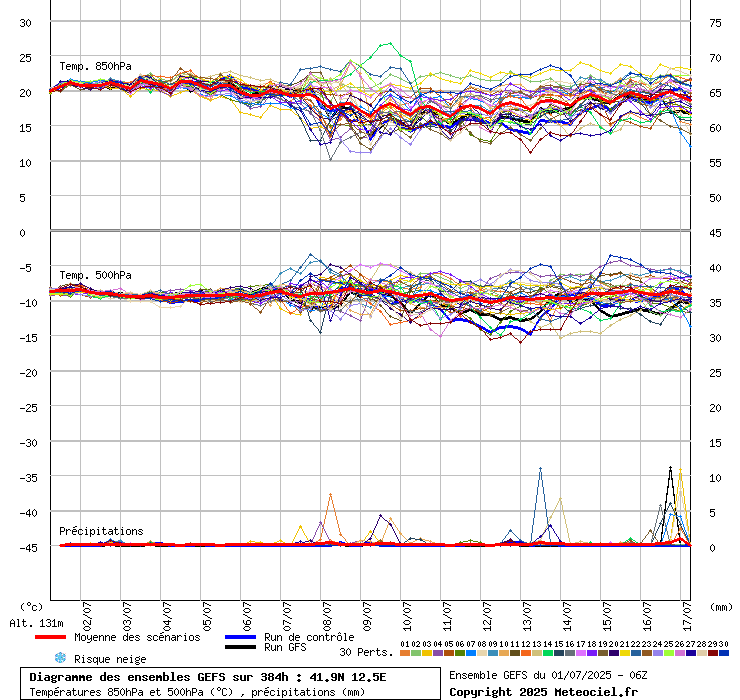Screen dimensions: 740x700
Task: Select perturbation 25 lime green swatch
Action: point(669,653)
